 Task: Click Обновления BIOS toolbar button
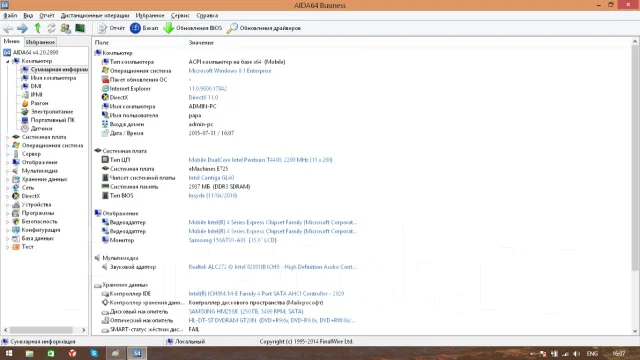[193, 28]
